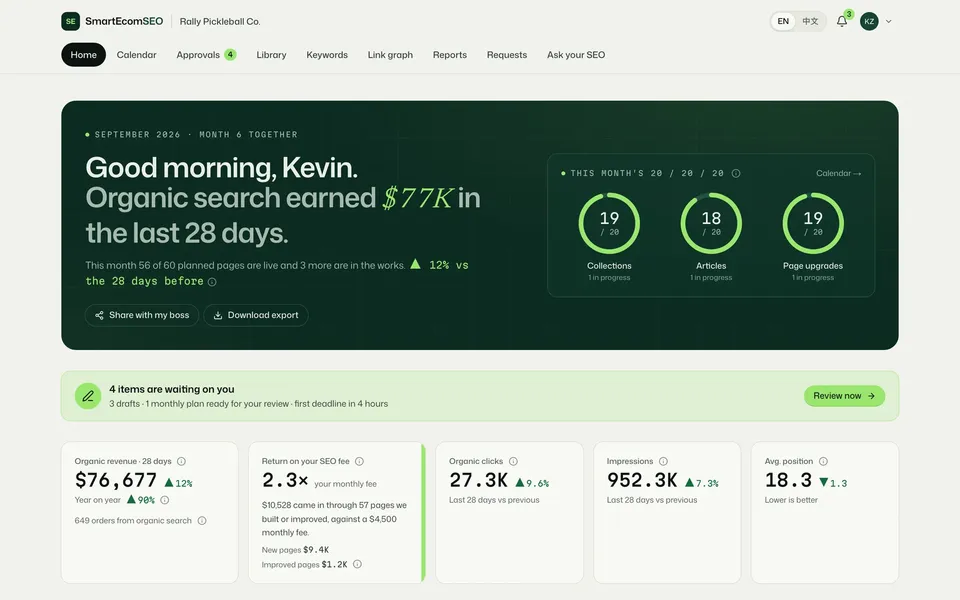This screenshot has height=600, width=960.
Task: Click Share with my boss button
Action: click(x=141, y=315)
